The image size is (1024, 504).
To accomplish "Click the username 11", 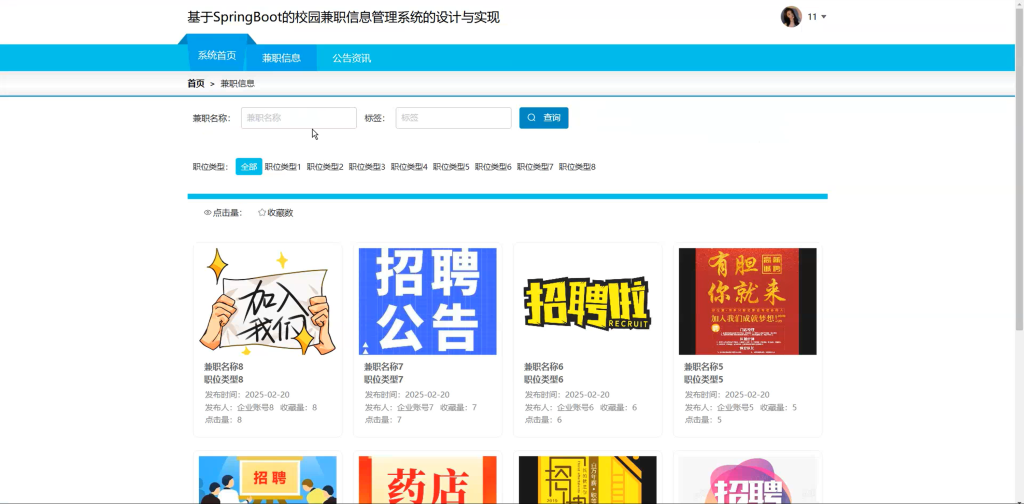I will 812,17.
